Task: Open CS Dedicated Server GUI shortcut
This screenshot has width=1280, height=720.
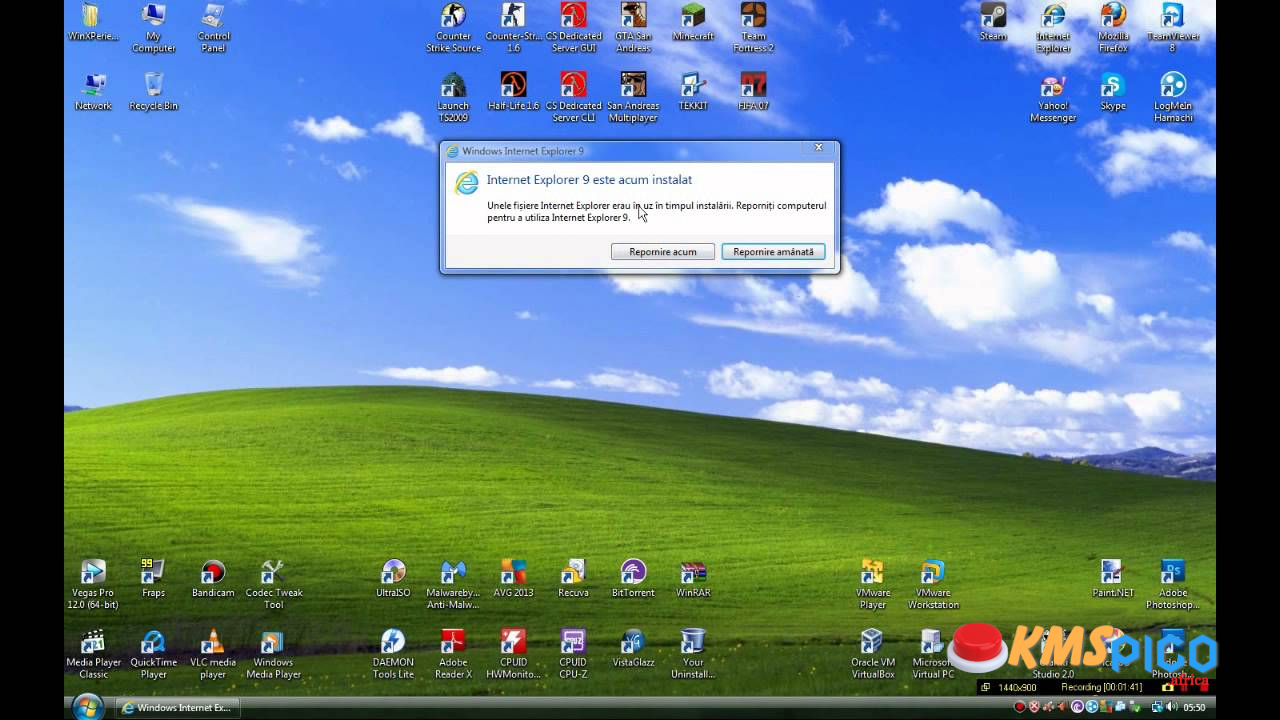Action: point(573,29)
